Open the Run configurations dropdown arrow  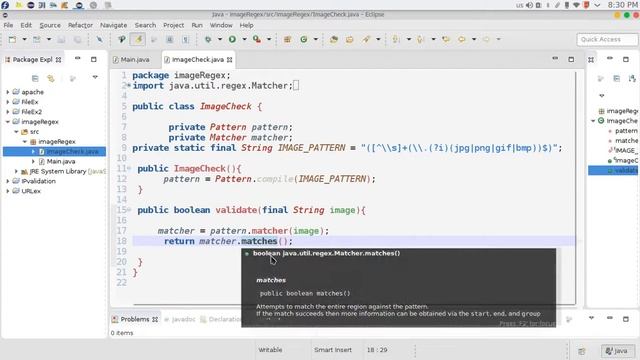coord(244,40)
